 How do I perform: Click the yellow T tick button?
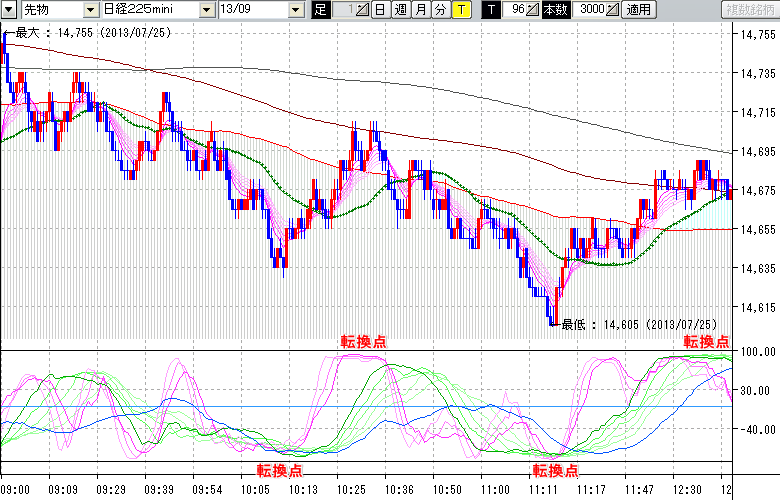tap(460, 10)
